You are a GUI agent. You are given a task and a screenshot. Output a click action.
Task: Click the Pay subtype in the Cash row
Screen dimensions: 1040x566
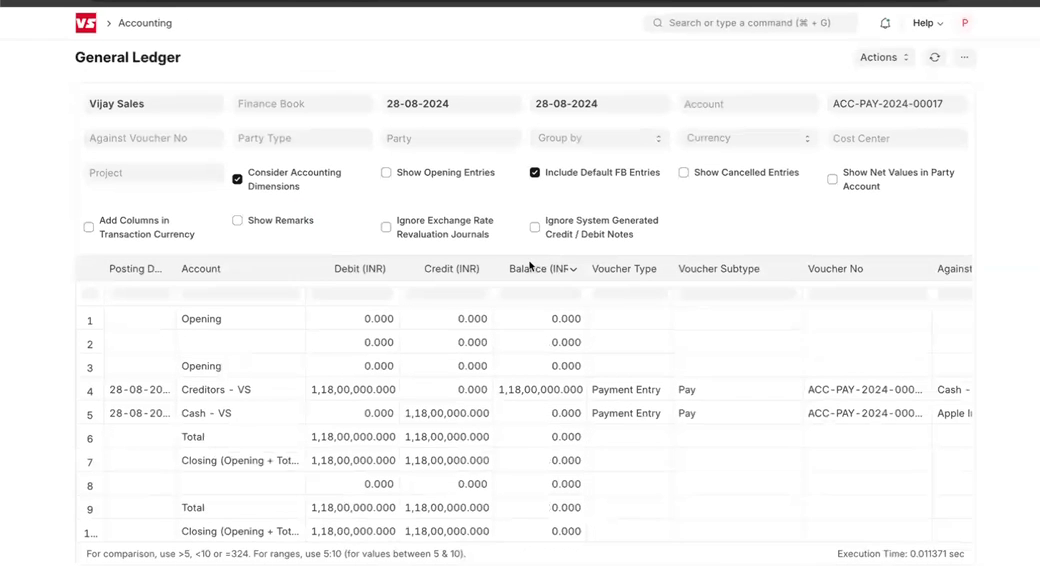686,413
